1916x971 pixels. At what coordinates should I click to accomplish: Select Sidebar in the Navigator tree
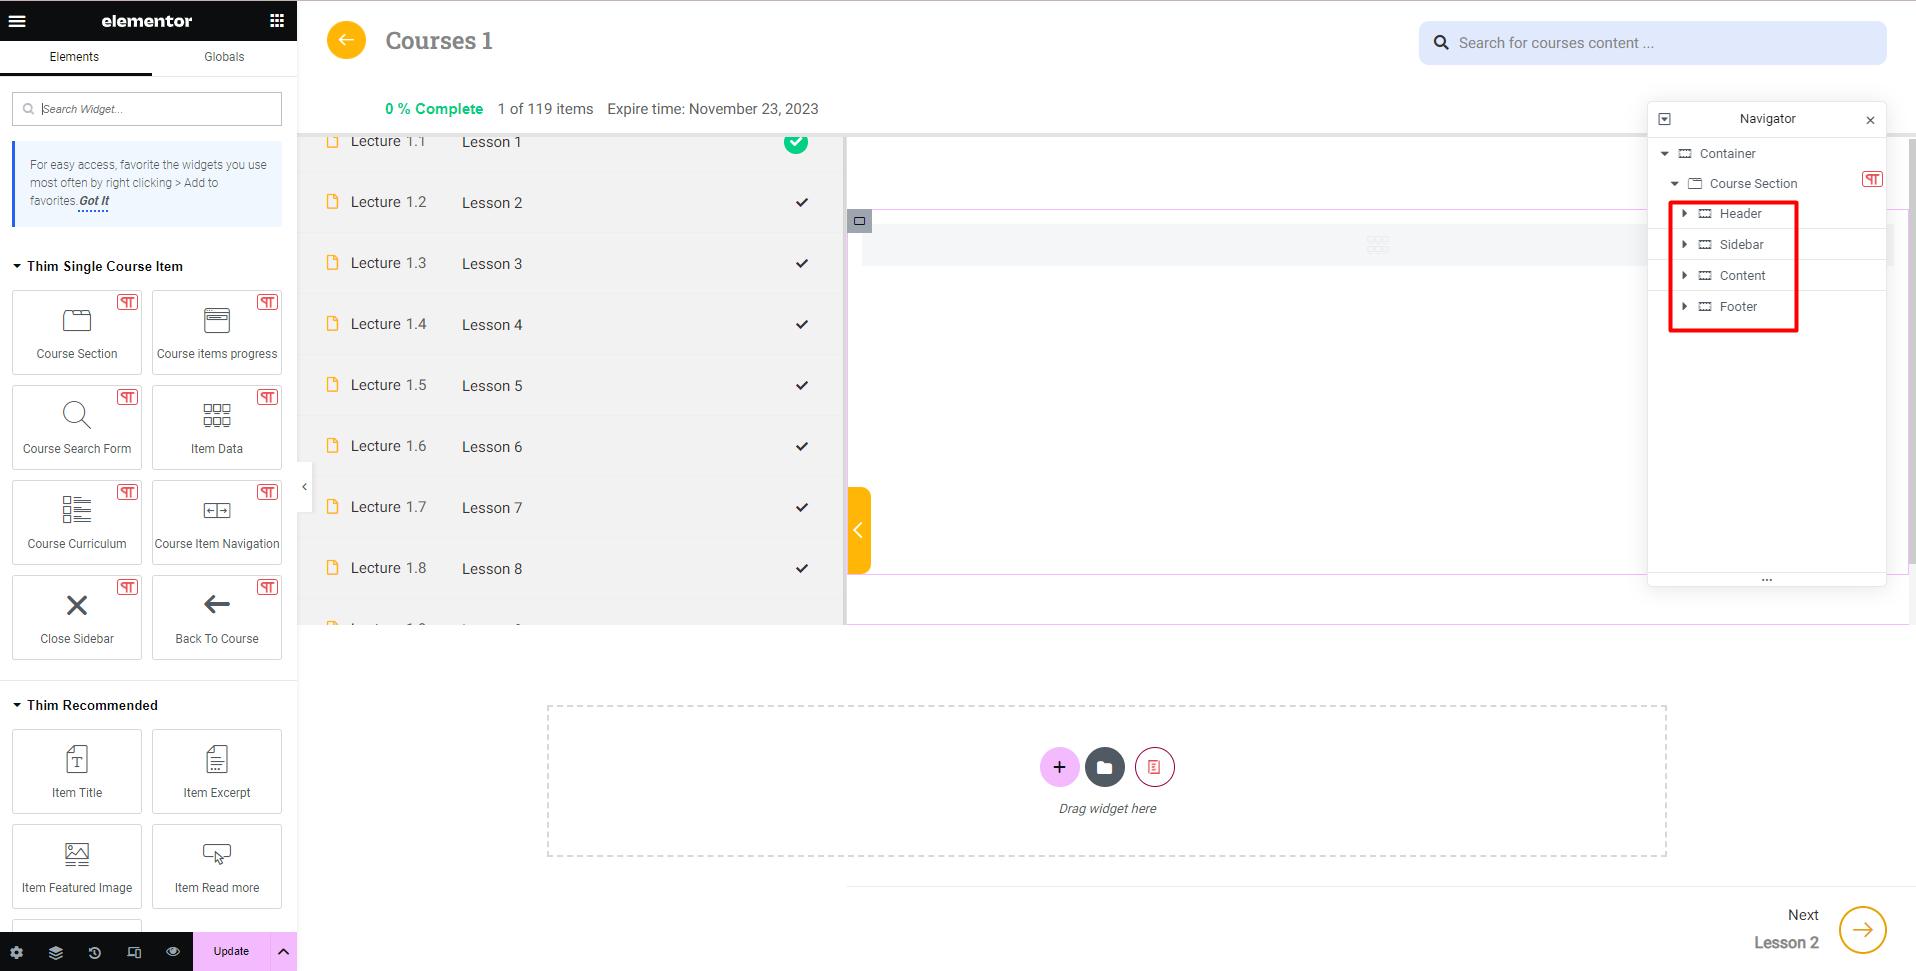[x=1741, y=244]
